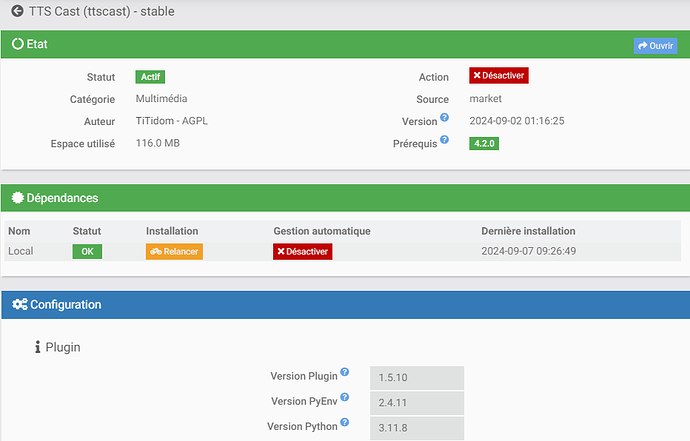Click the Dernière installation column header
This screenshot has height=441, width=690.
point(528,231)
